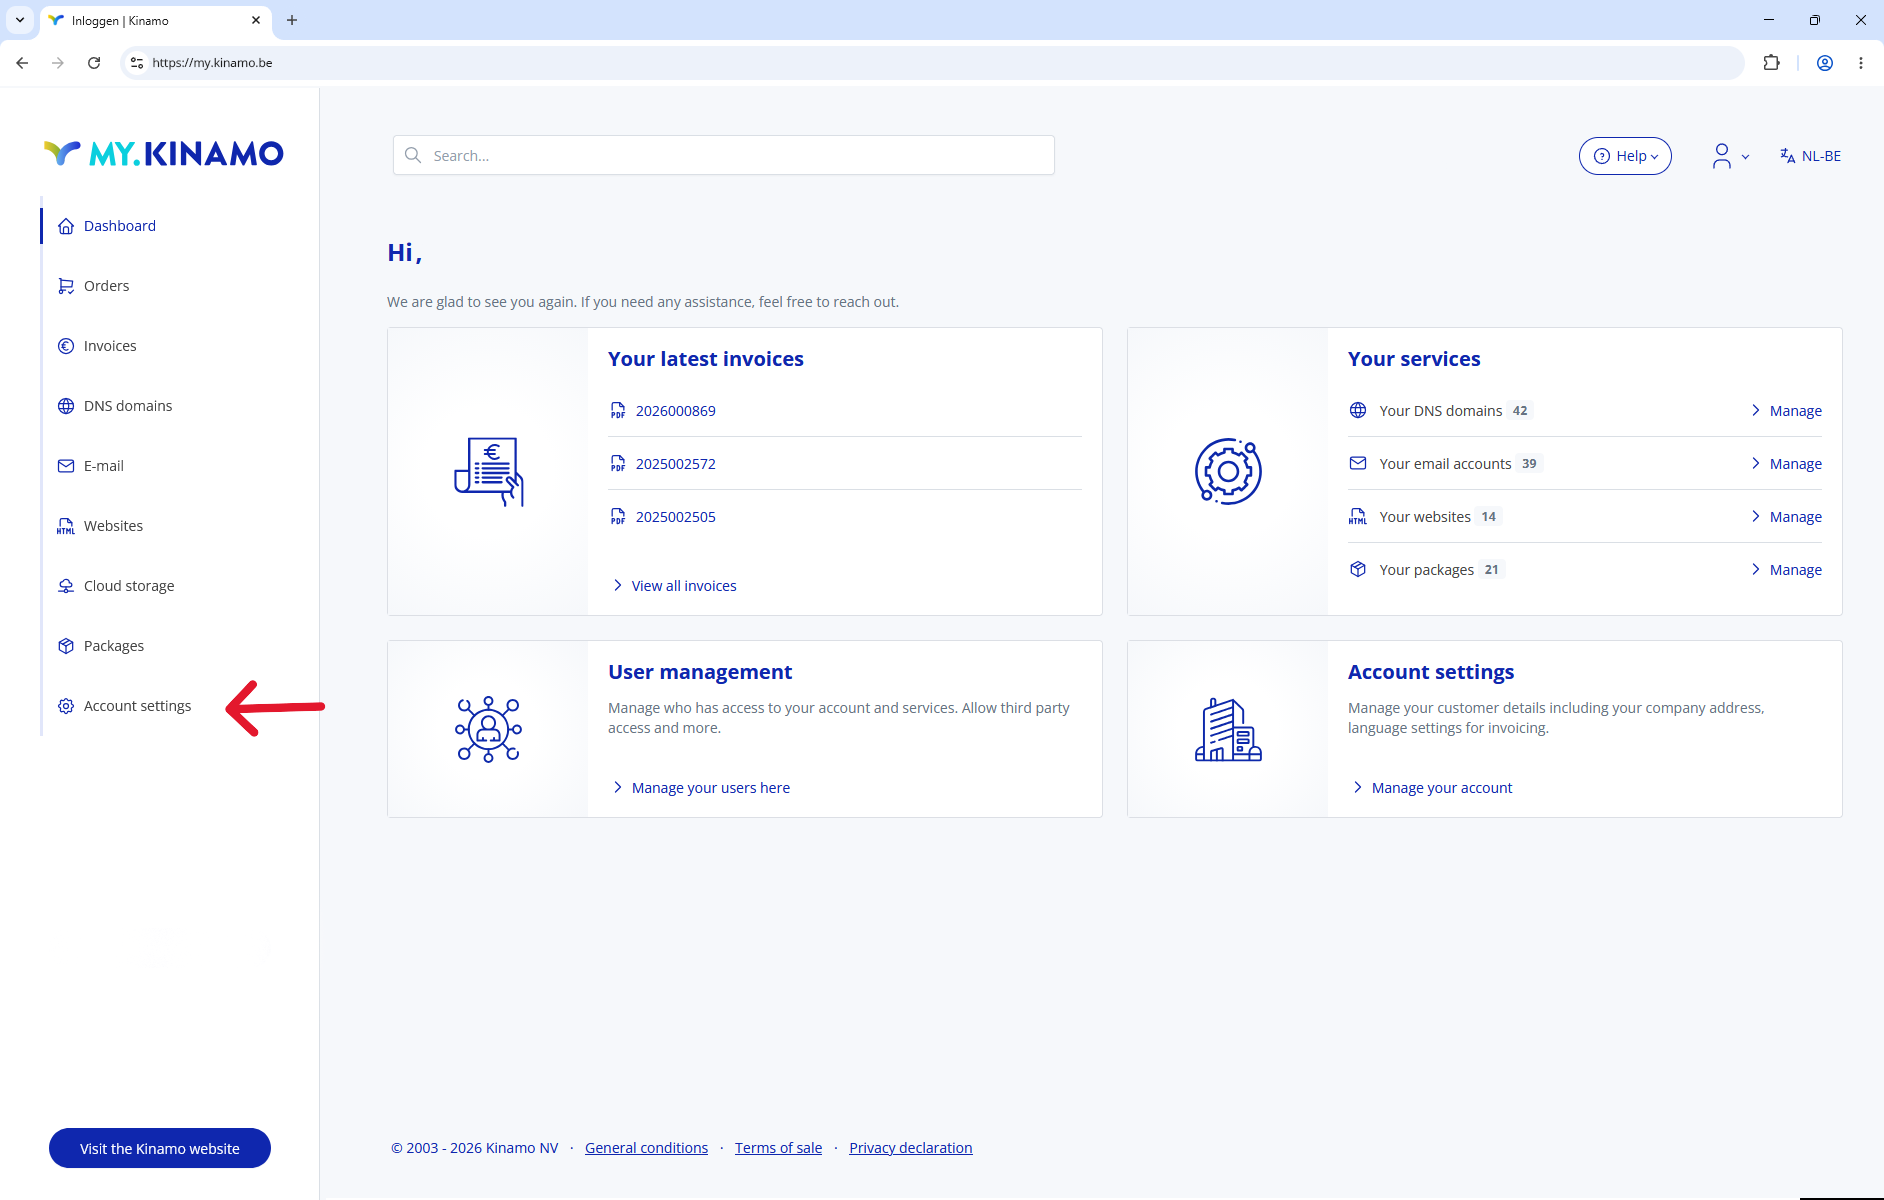Click the browser reload button

coord(94,63)
